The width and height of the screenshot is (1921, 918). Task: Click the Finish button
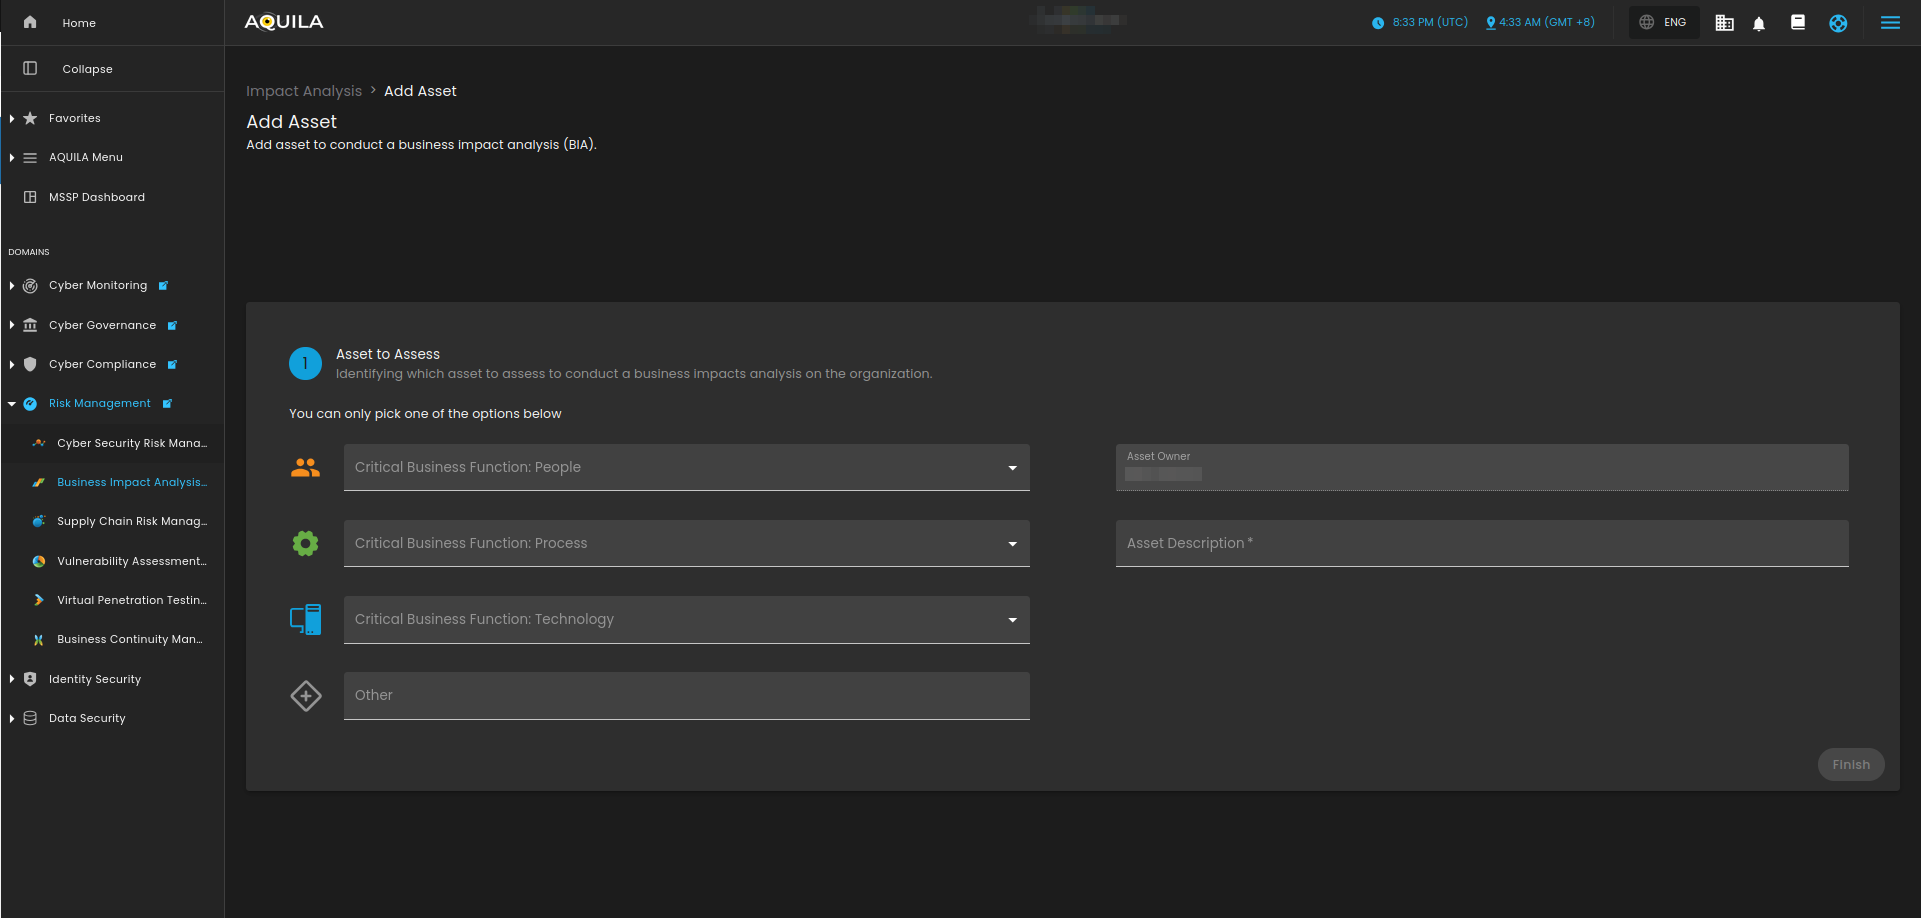1850,764
